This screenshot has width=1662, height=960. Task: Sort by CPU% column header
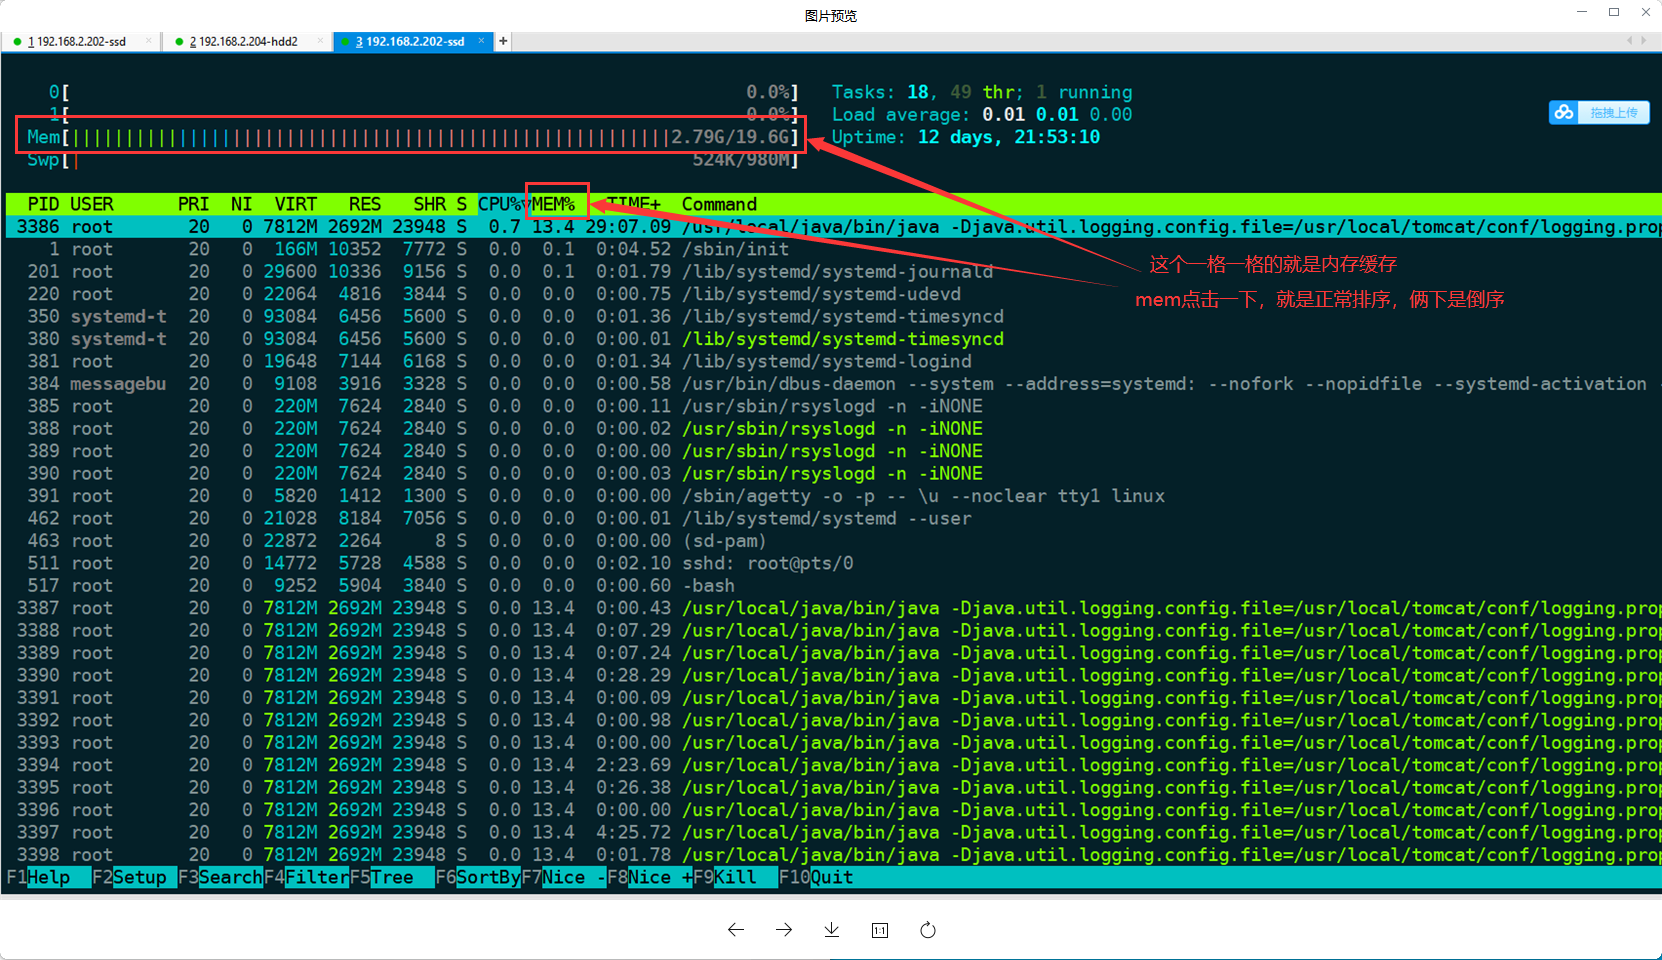500,204
